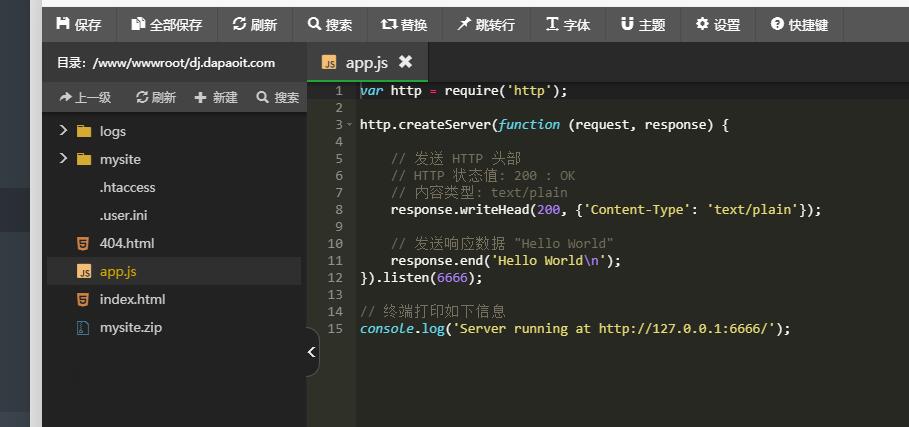
Task: Open the 主题 theme selector
Action: pos(643,25)
